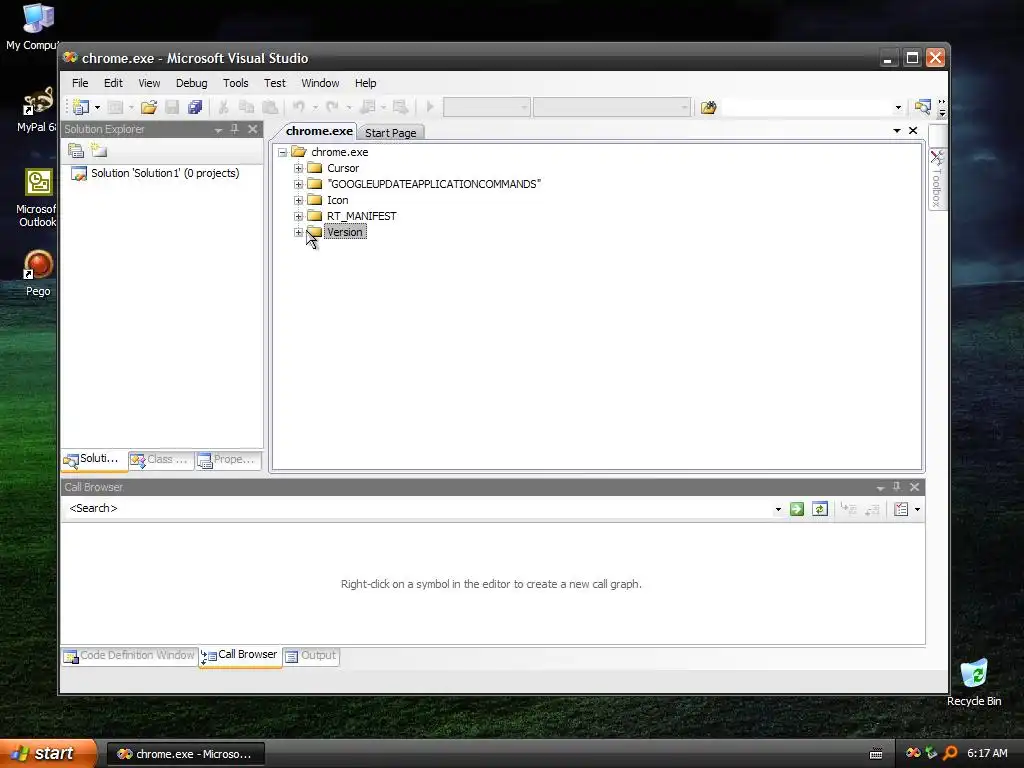Open the active documents list dropdown
Image resolution: width=1024 pixels, height=768 pixels.
tap(897, 131)
